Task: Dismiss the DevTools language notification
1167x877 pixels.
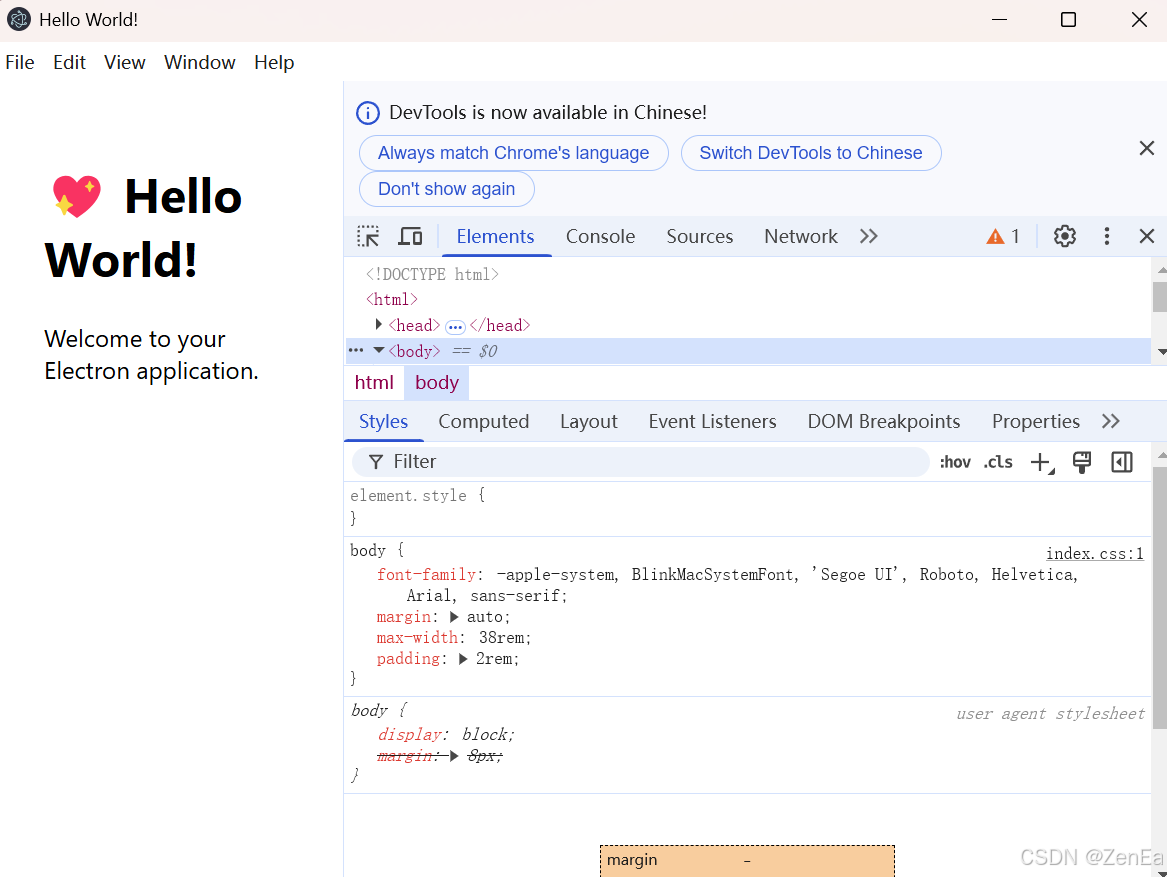Action: tap(1147, 148)
